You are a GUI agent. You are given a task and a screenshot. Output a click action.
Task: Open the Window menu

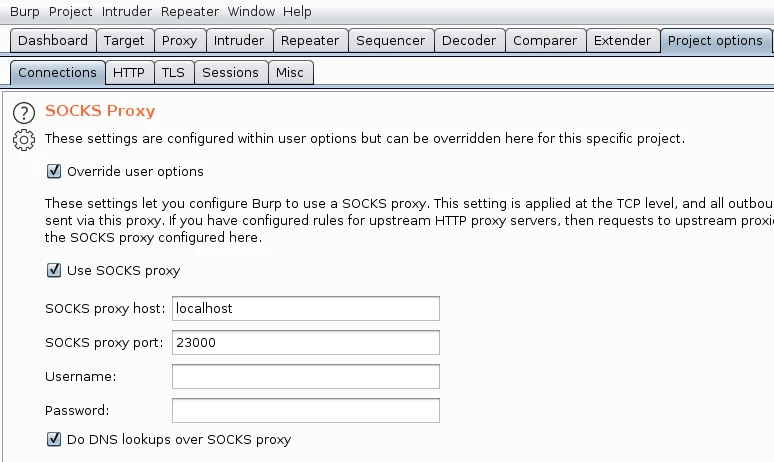tap(251, 11)
